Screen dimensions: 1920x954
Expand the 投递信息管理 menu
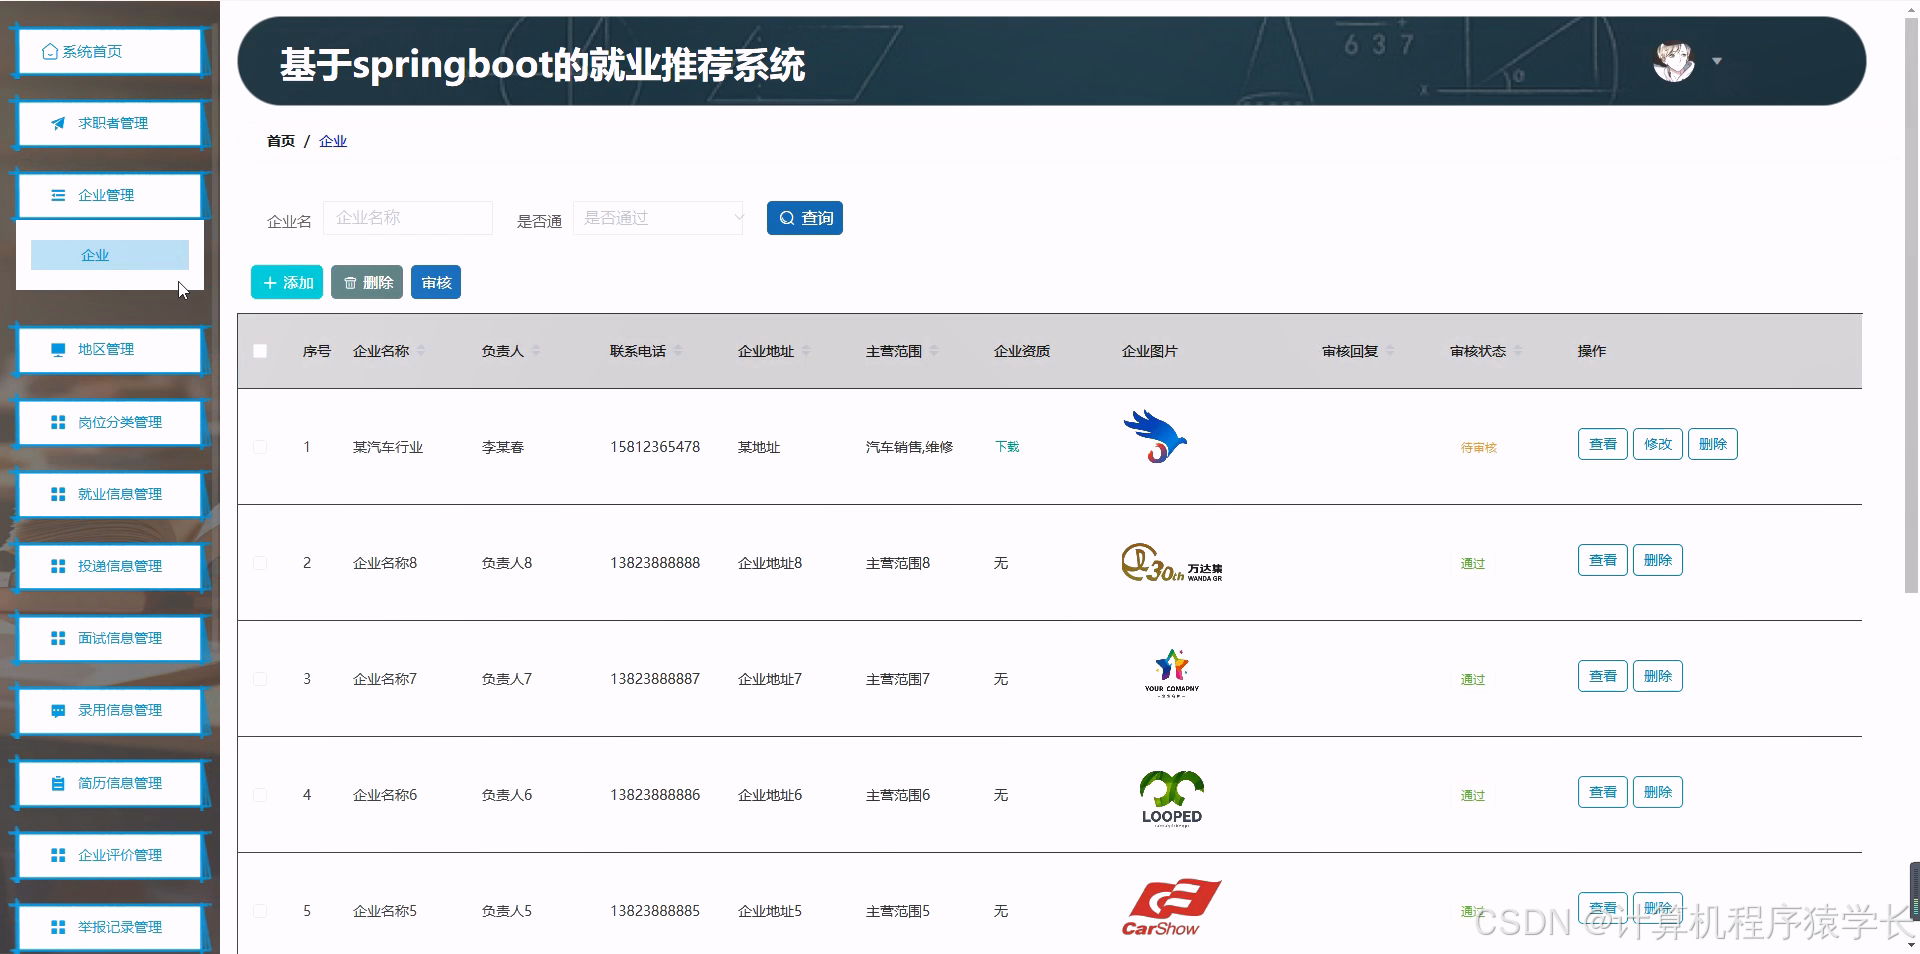(110, 566)
